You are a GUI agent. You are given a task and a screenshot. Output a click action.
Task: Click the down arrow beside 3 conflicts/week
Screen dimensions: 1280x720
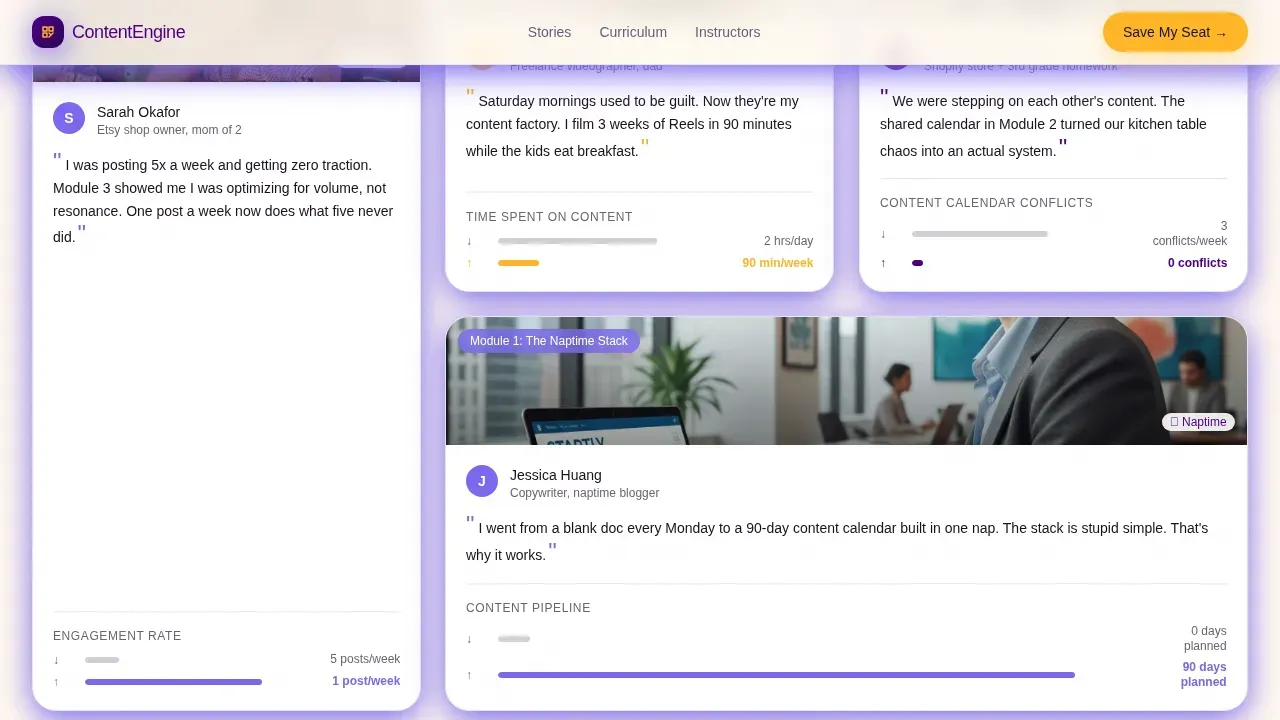(883, 234)
